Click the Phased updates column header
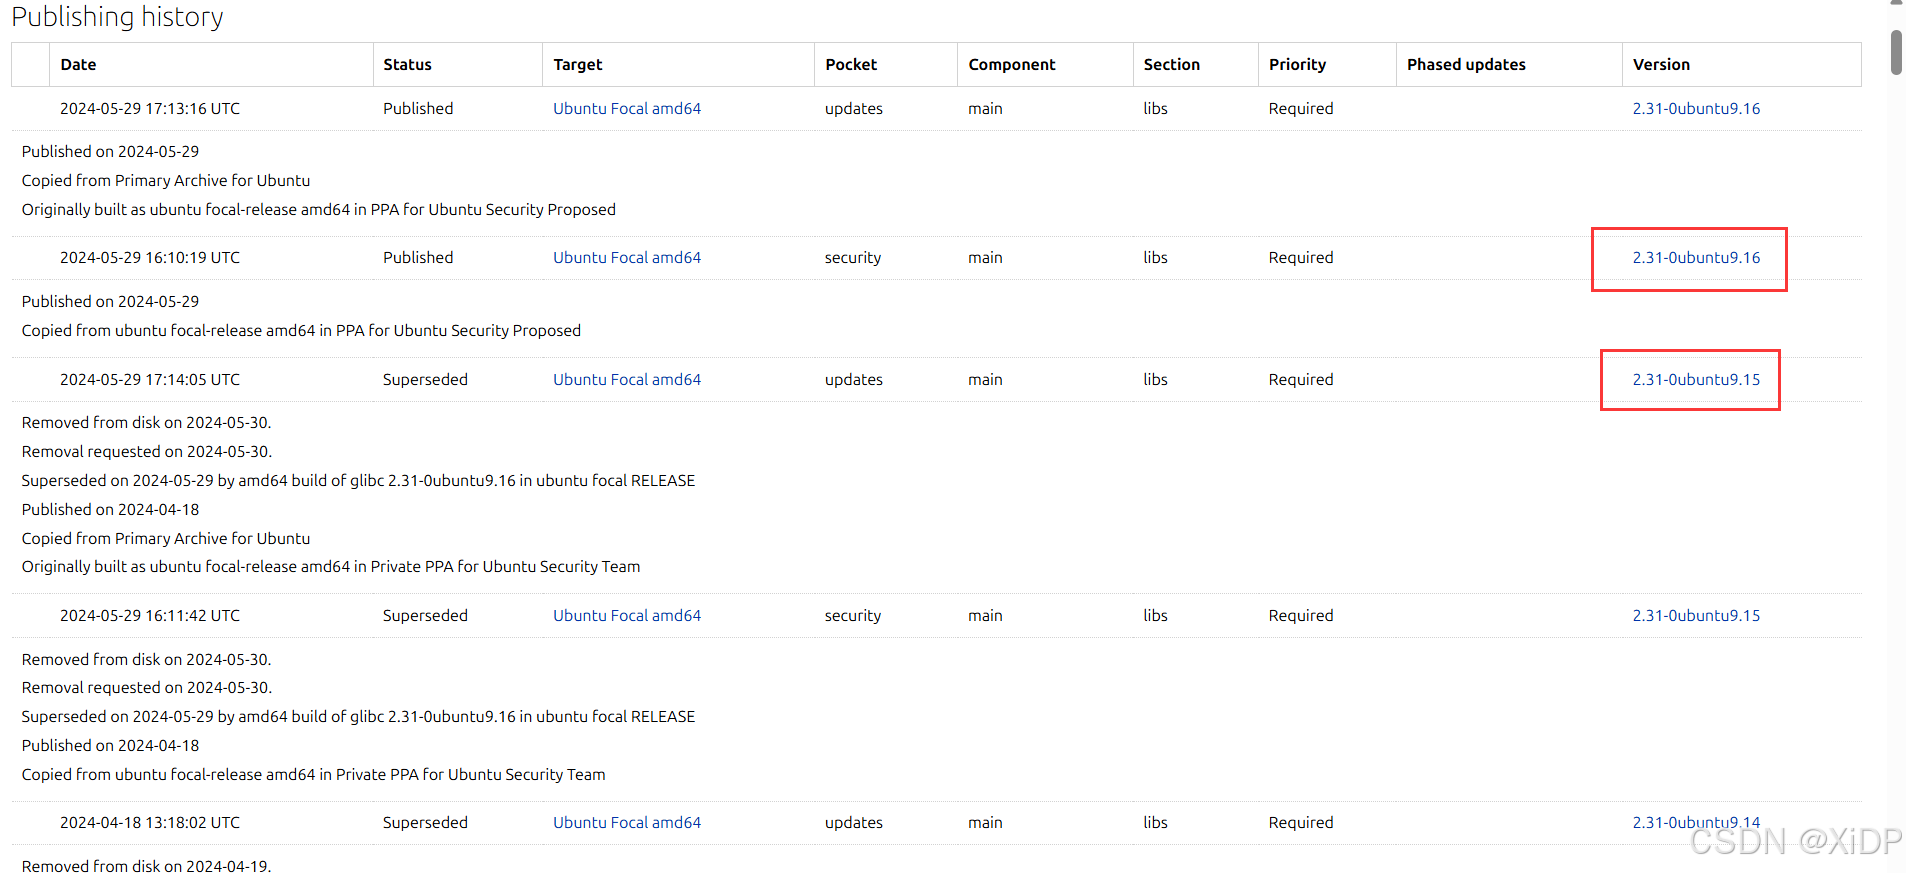 click(x=1465, y=64)
